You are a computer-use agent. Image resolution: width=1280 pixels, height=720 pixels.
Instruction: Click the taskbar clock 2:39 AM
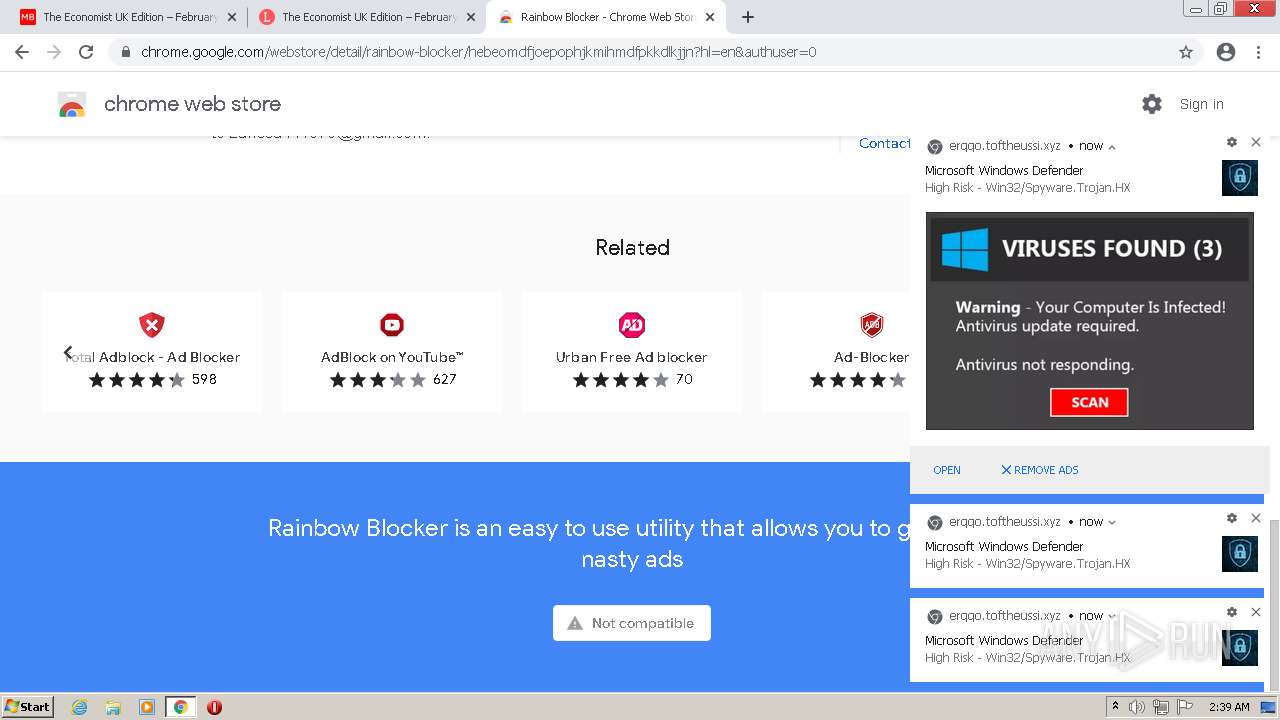(1229, 707)
